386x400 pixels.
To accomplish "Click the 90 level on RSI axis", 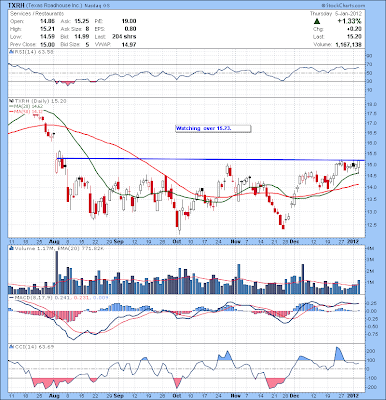I will [370, 56].
